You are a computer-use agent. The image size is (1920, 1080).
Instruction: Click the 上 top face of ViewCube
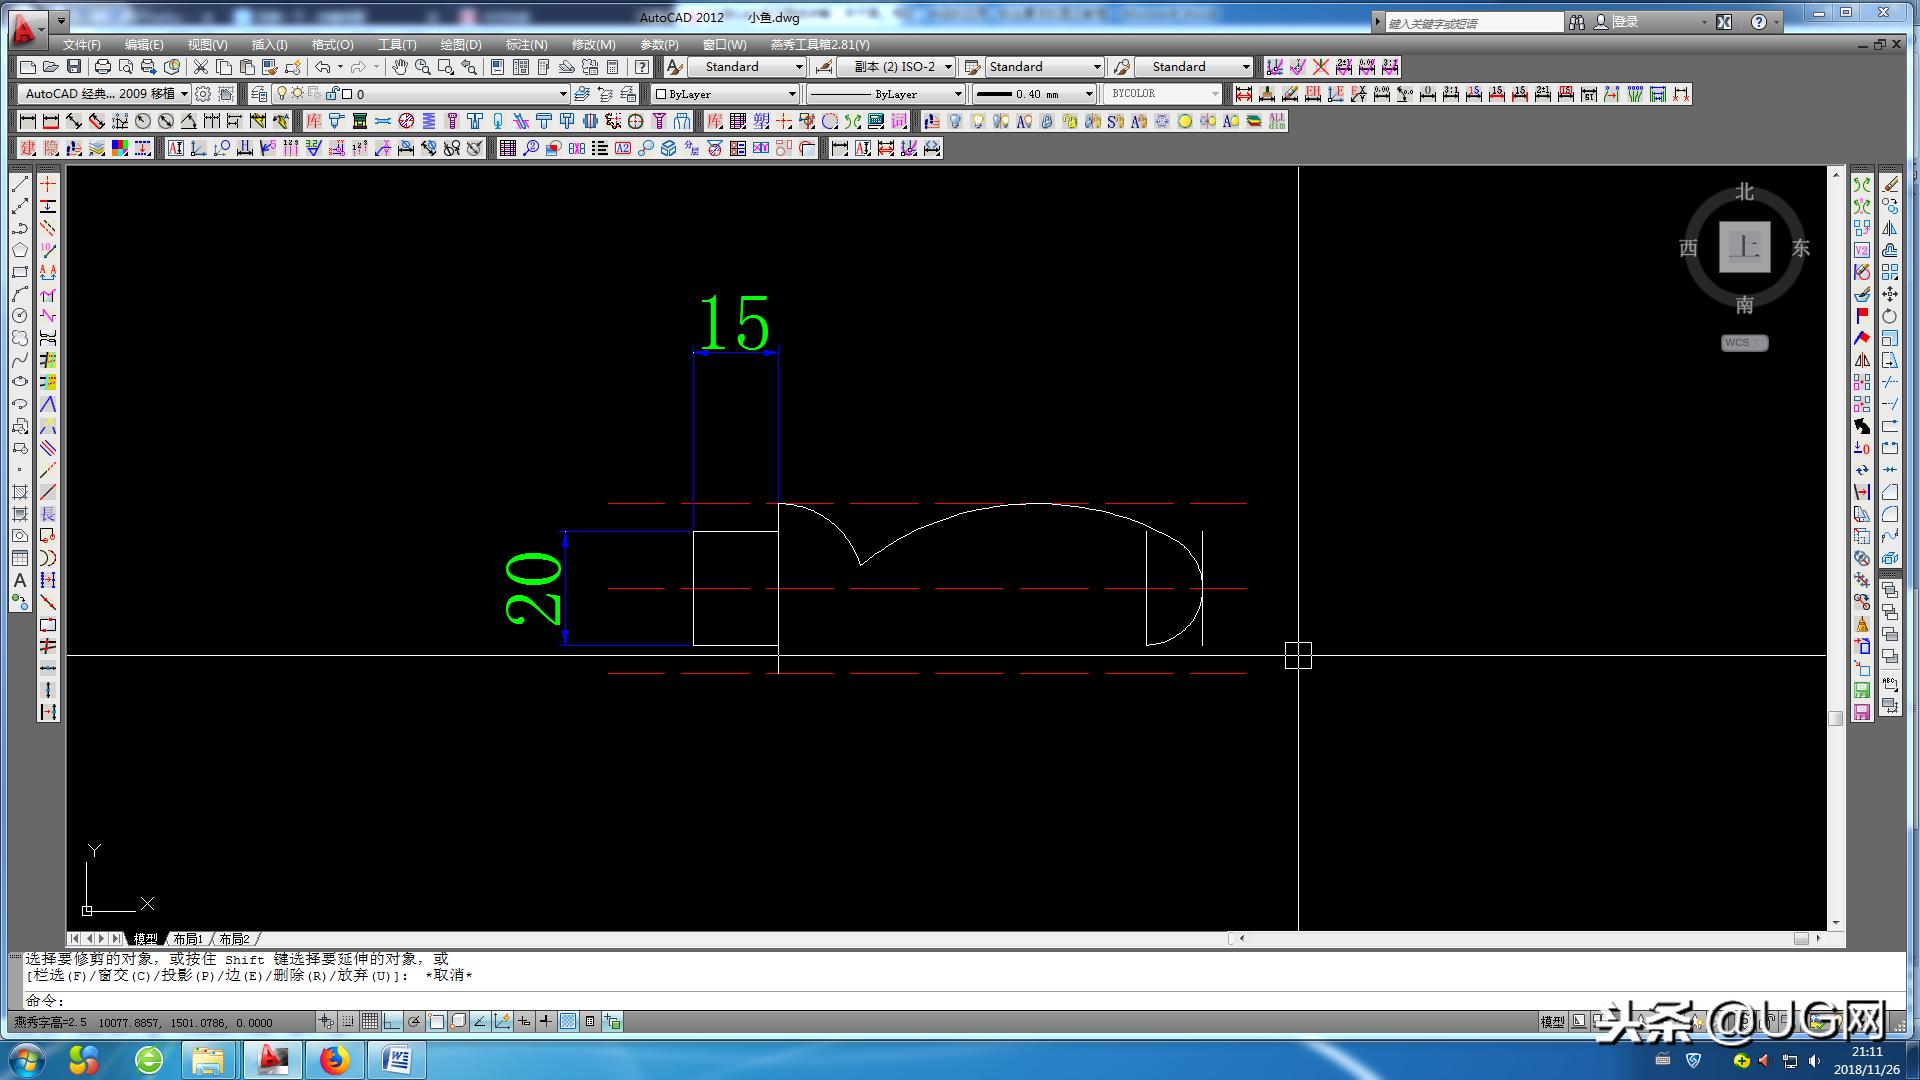1744,247
